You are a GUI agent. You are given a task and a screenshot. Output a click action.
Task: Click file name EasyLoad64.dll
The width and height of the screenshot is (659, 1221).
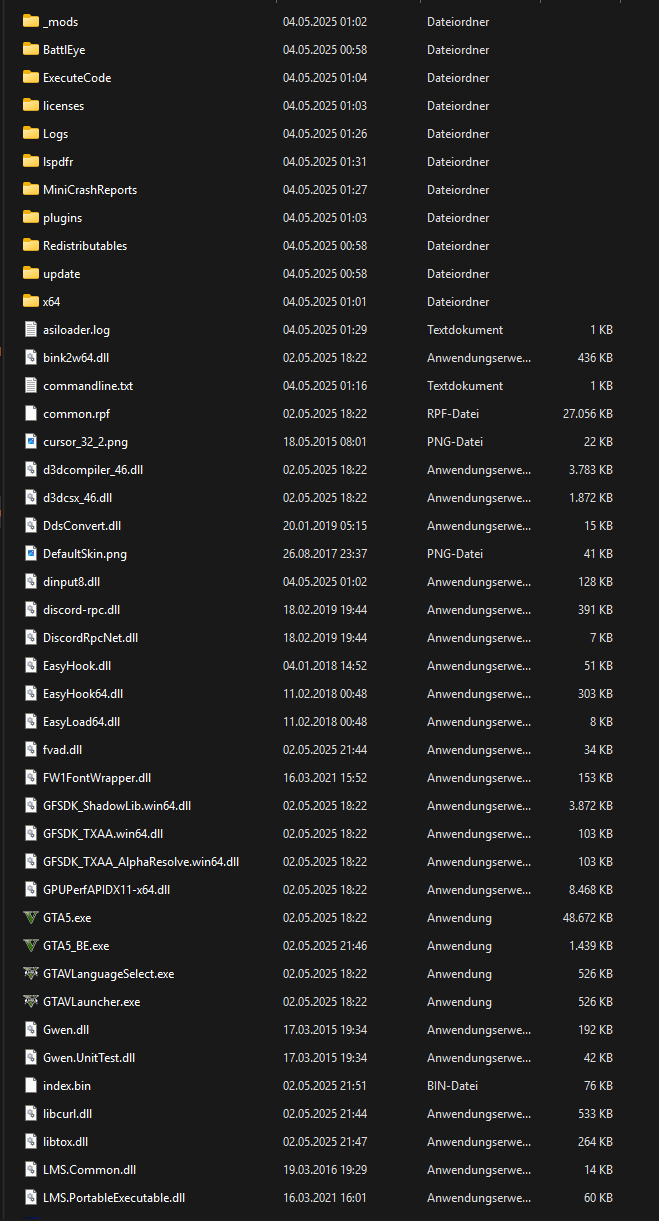[x=81, y=721]
